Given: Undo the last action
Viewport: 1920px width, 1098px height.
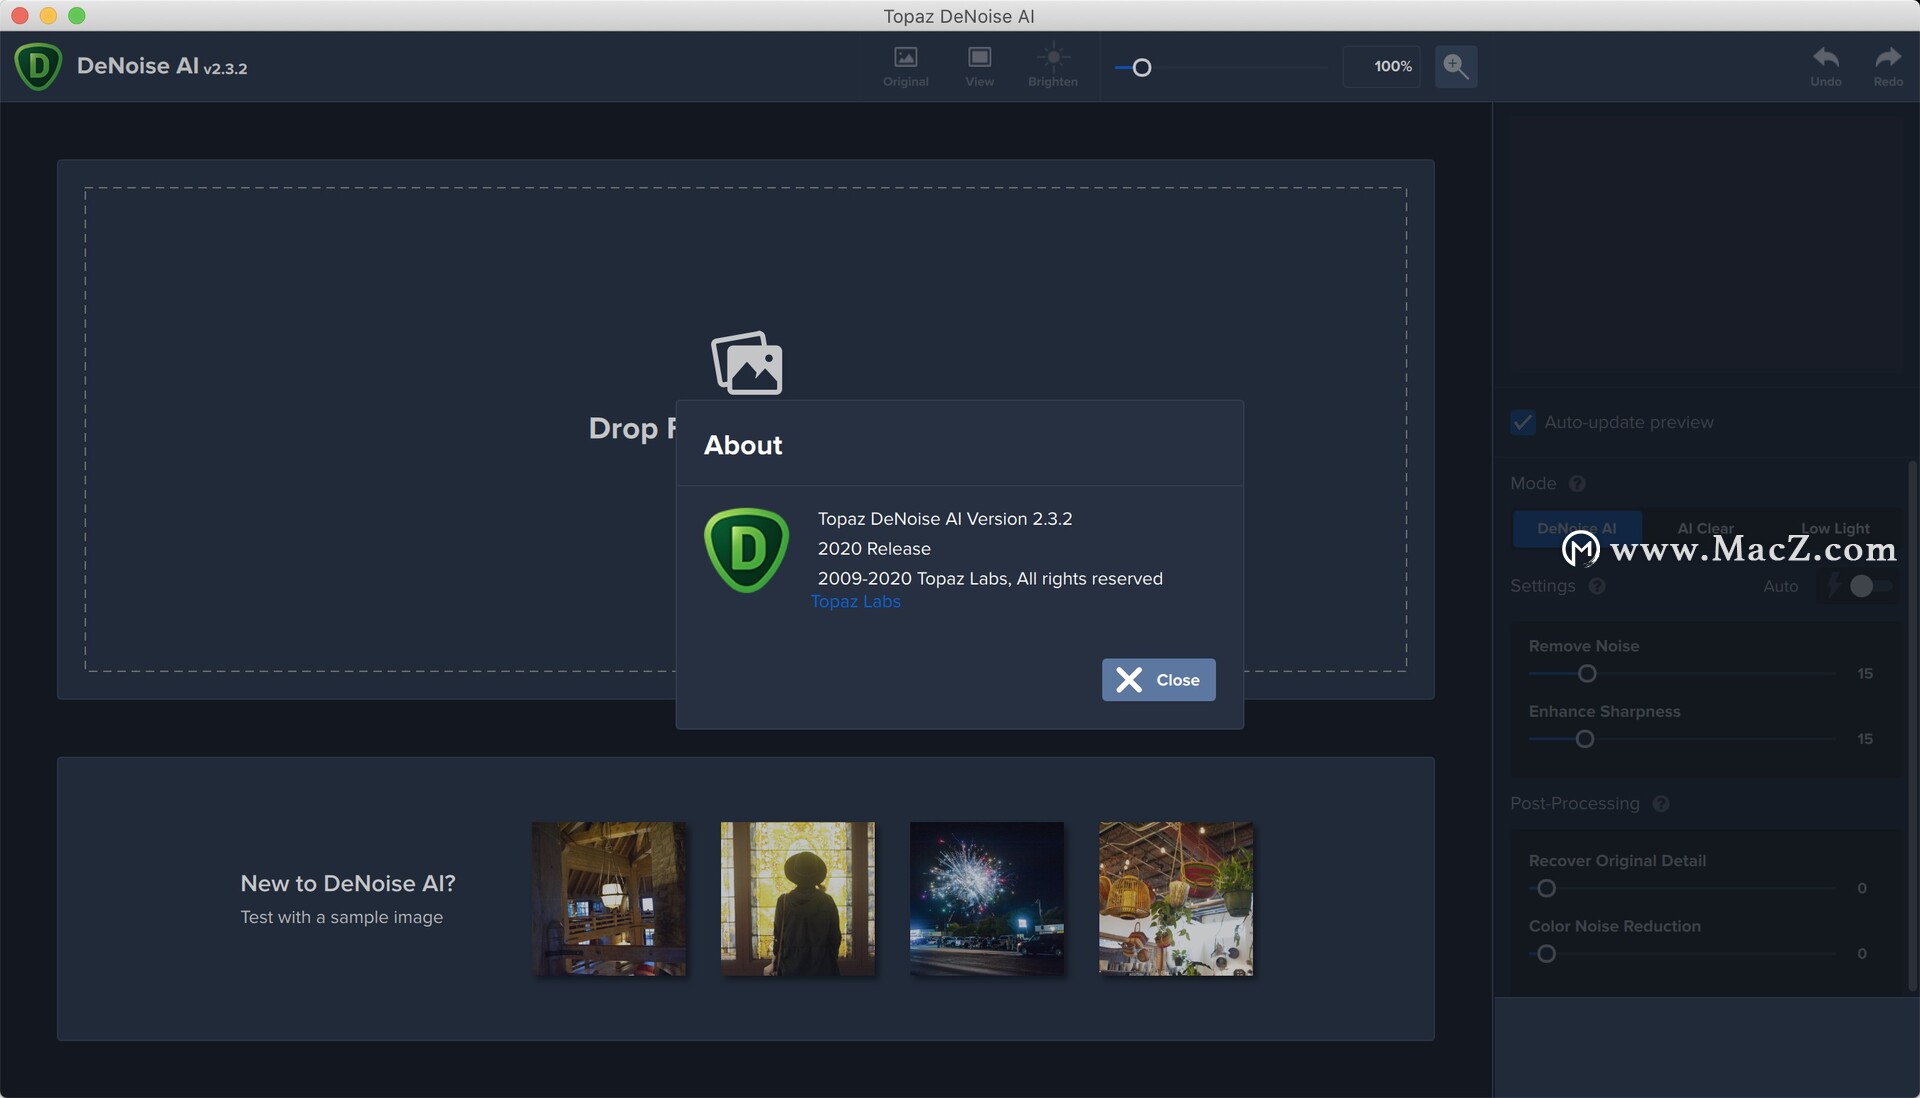Looking at the screenshot, I should (x=1825, y=66).
